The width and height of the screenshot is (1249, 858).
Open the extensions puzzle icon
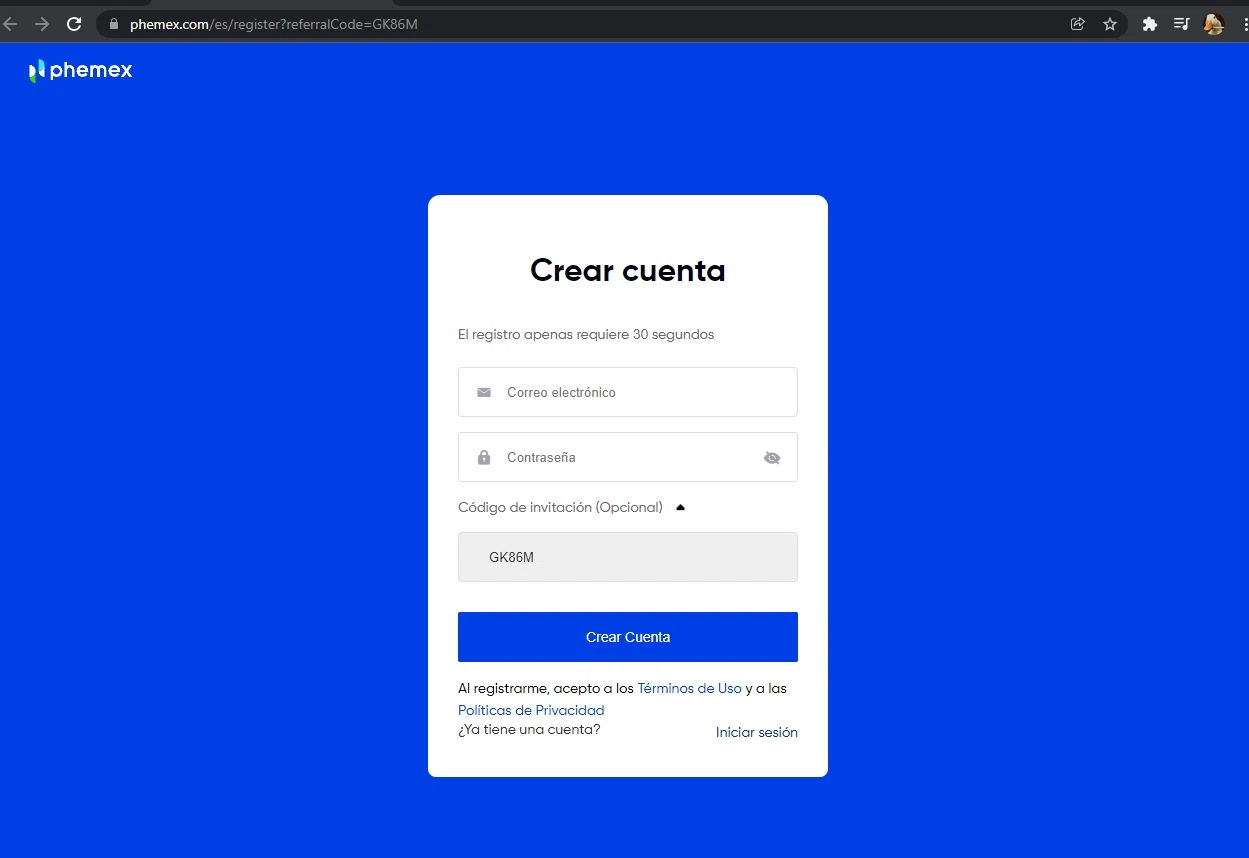[1150, 24]
